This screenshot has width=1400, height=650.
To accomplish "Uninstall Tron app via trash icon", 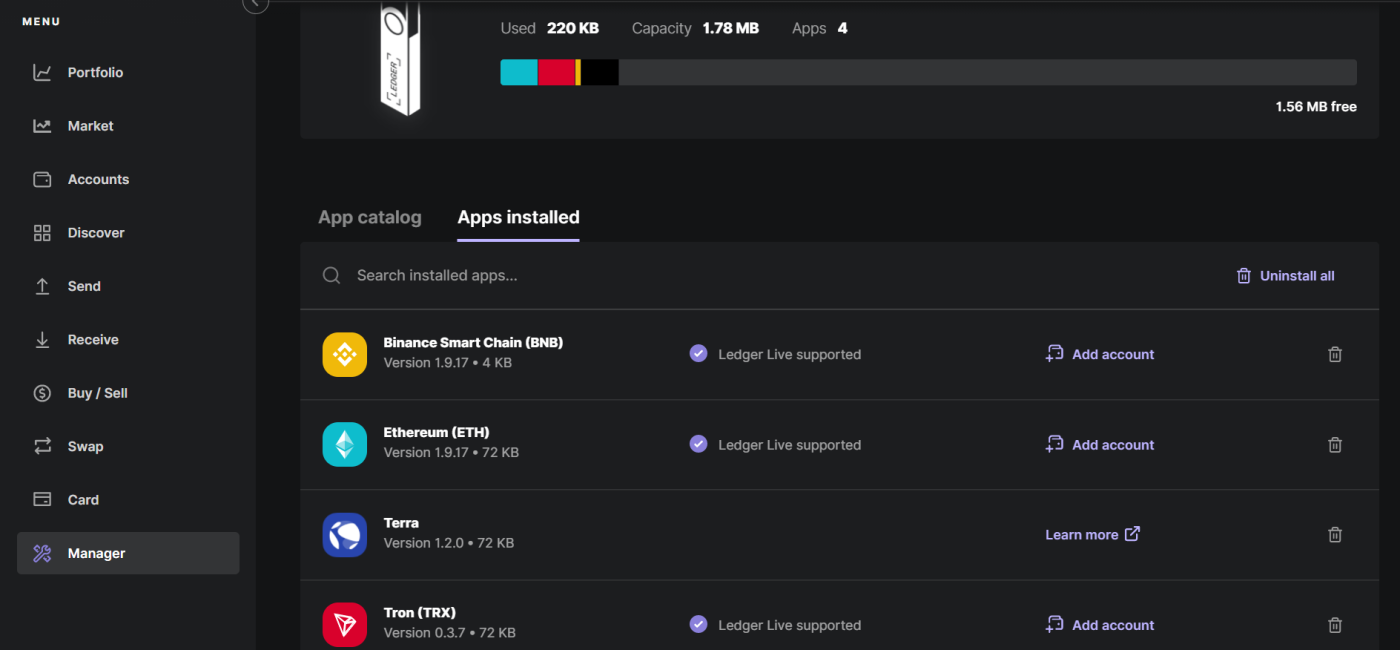I will tap(1335, 625).
